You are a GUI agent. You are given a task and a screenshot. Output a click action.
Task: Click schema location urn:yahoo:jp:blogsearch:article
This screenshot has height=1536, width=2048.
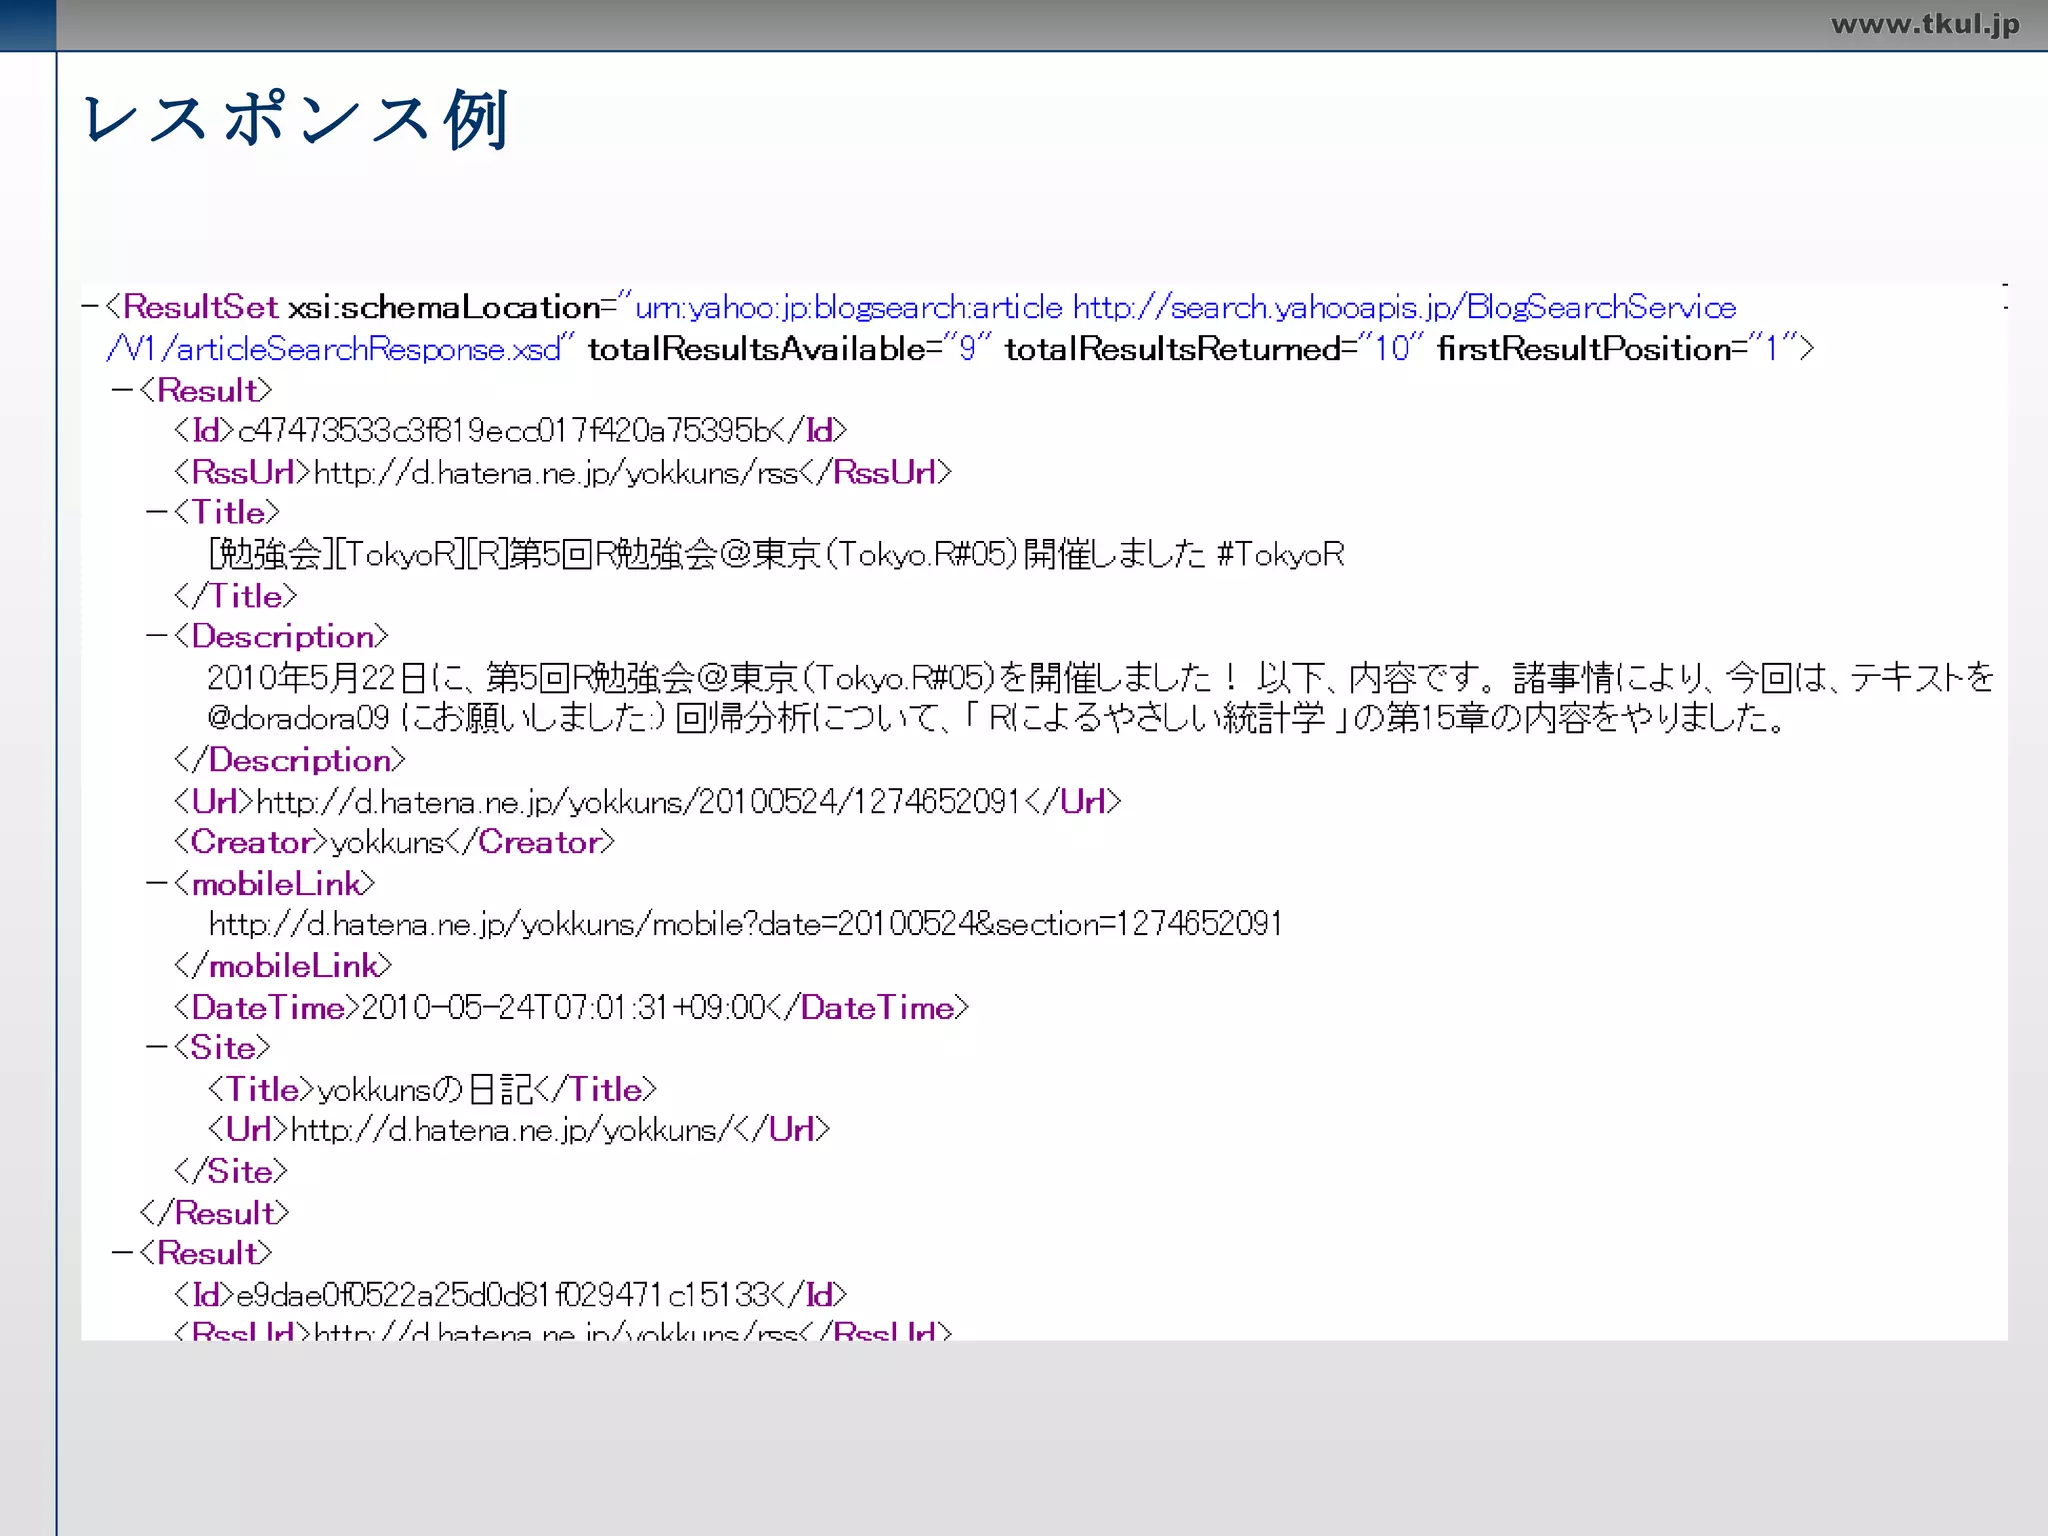pyautogui.click(x=848, y=307)
